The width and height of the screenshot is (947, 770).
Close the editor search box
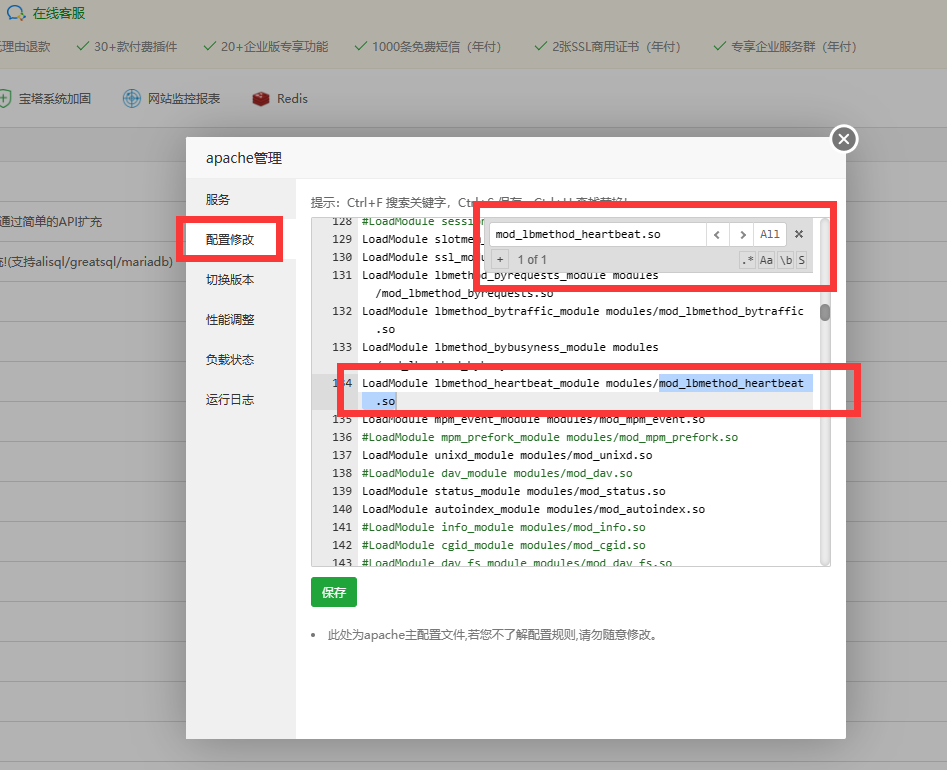tap(799, 235)
